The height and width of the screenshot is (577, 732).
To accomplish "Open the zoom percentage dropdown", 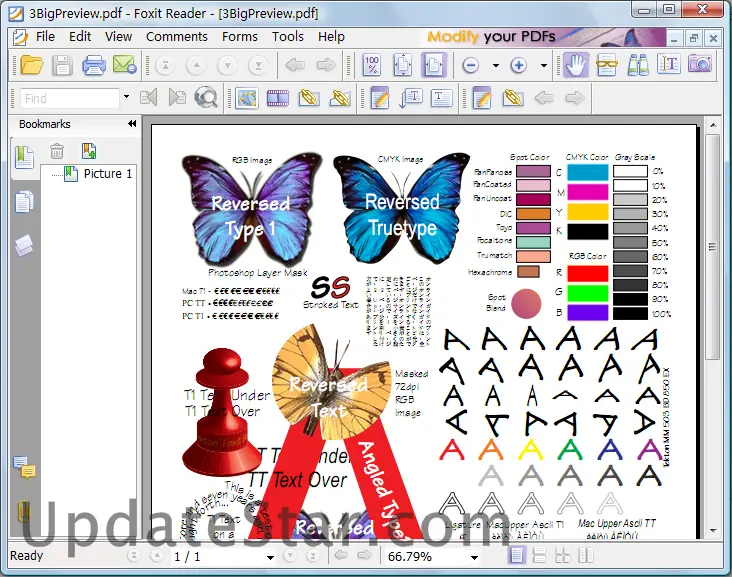I will (x=474, y=557).
